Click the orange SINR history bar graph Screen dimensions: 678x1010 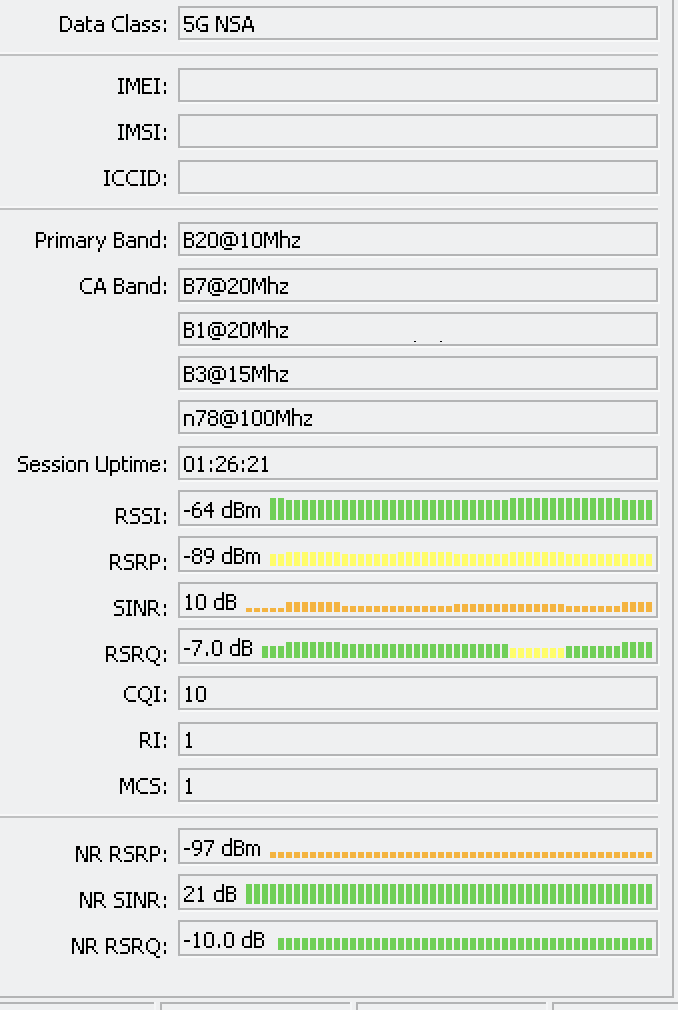(x=449, y=605)
